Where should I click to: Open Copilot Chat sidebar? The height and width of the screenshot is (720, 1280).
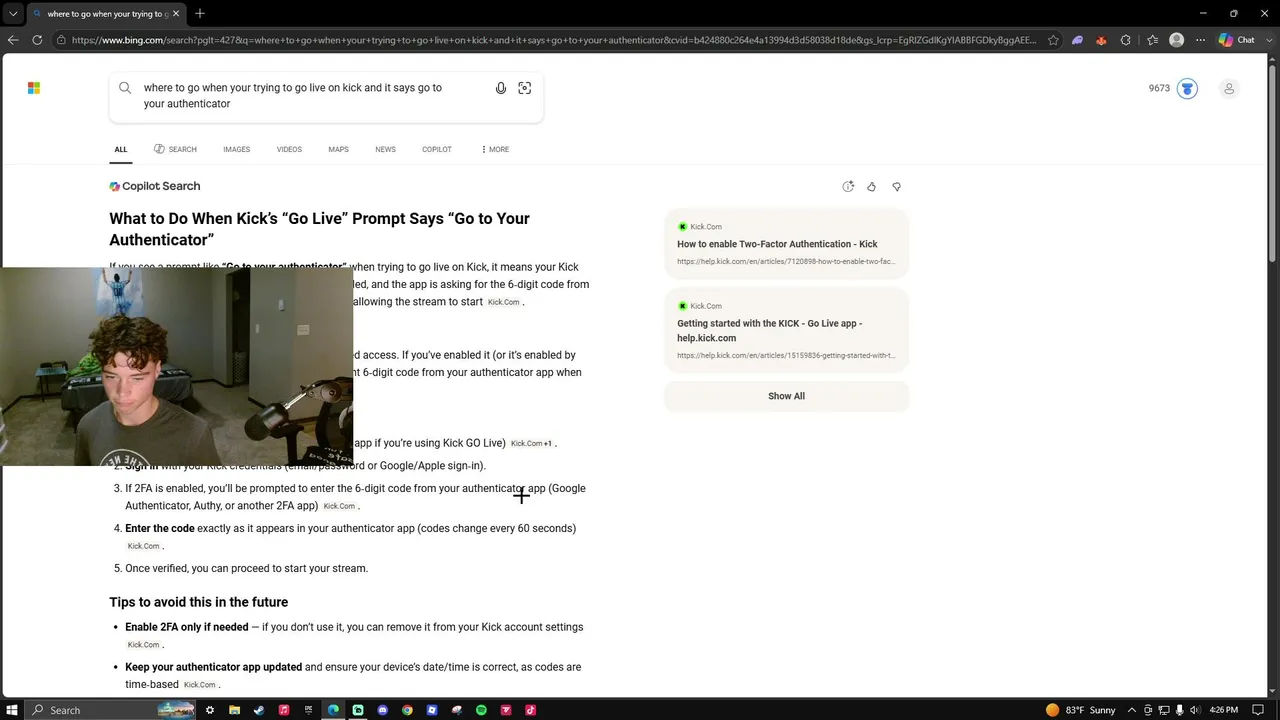coord(1237,40)
